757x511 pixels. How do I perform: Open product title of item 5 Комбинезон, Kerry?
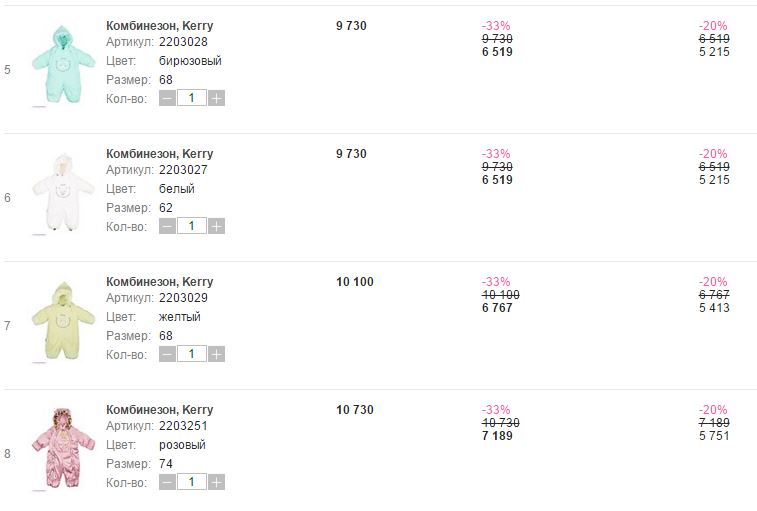159,26
